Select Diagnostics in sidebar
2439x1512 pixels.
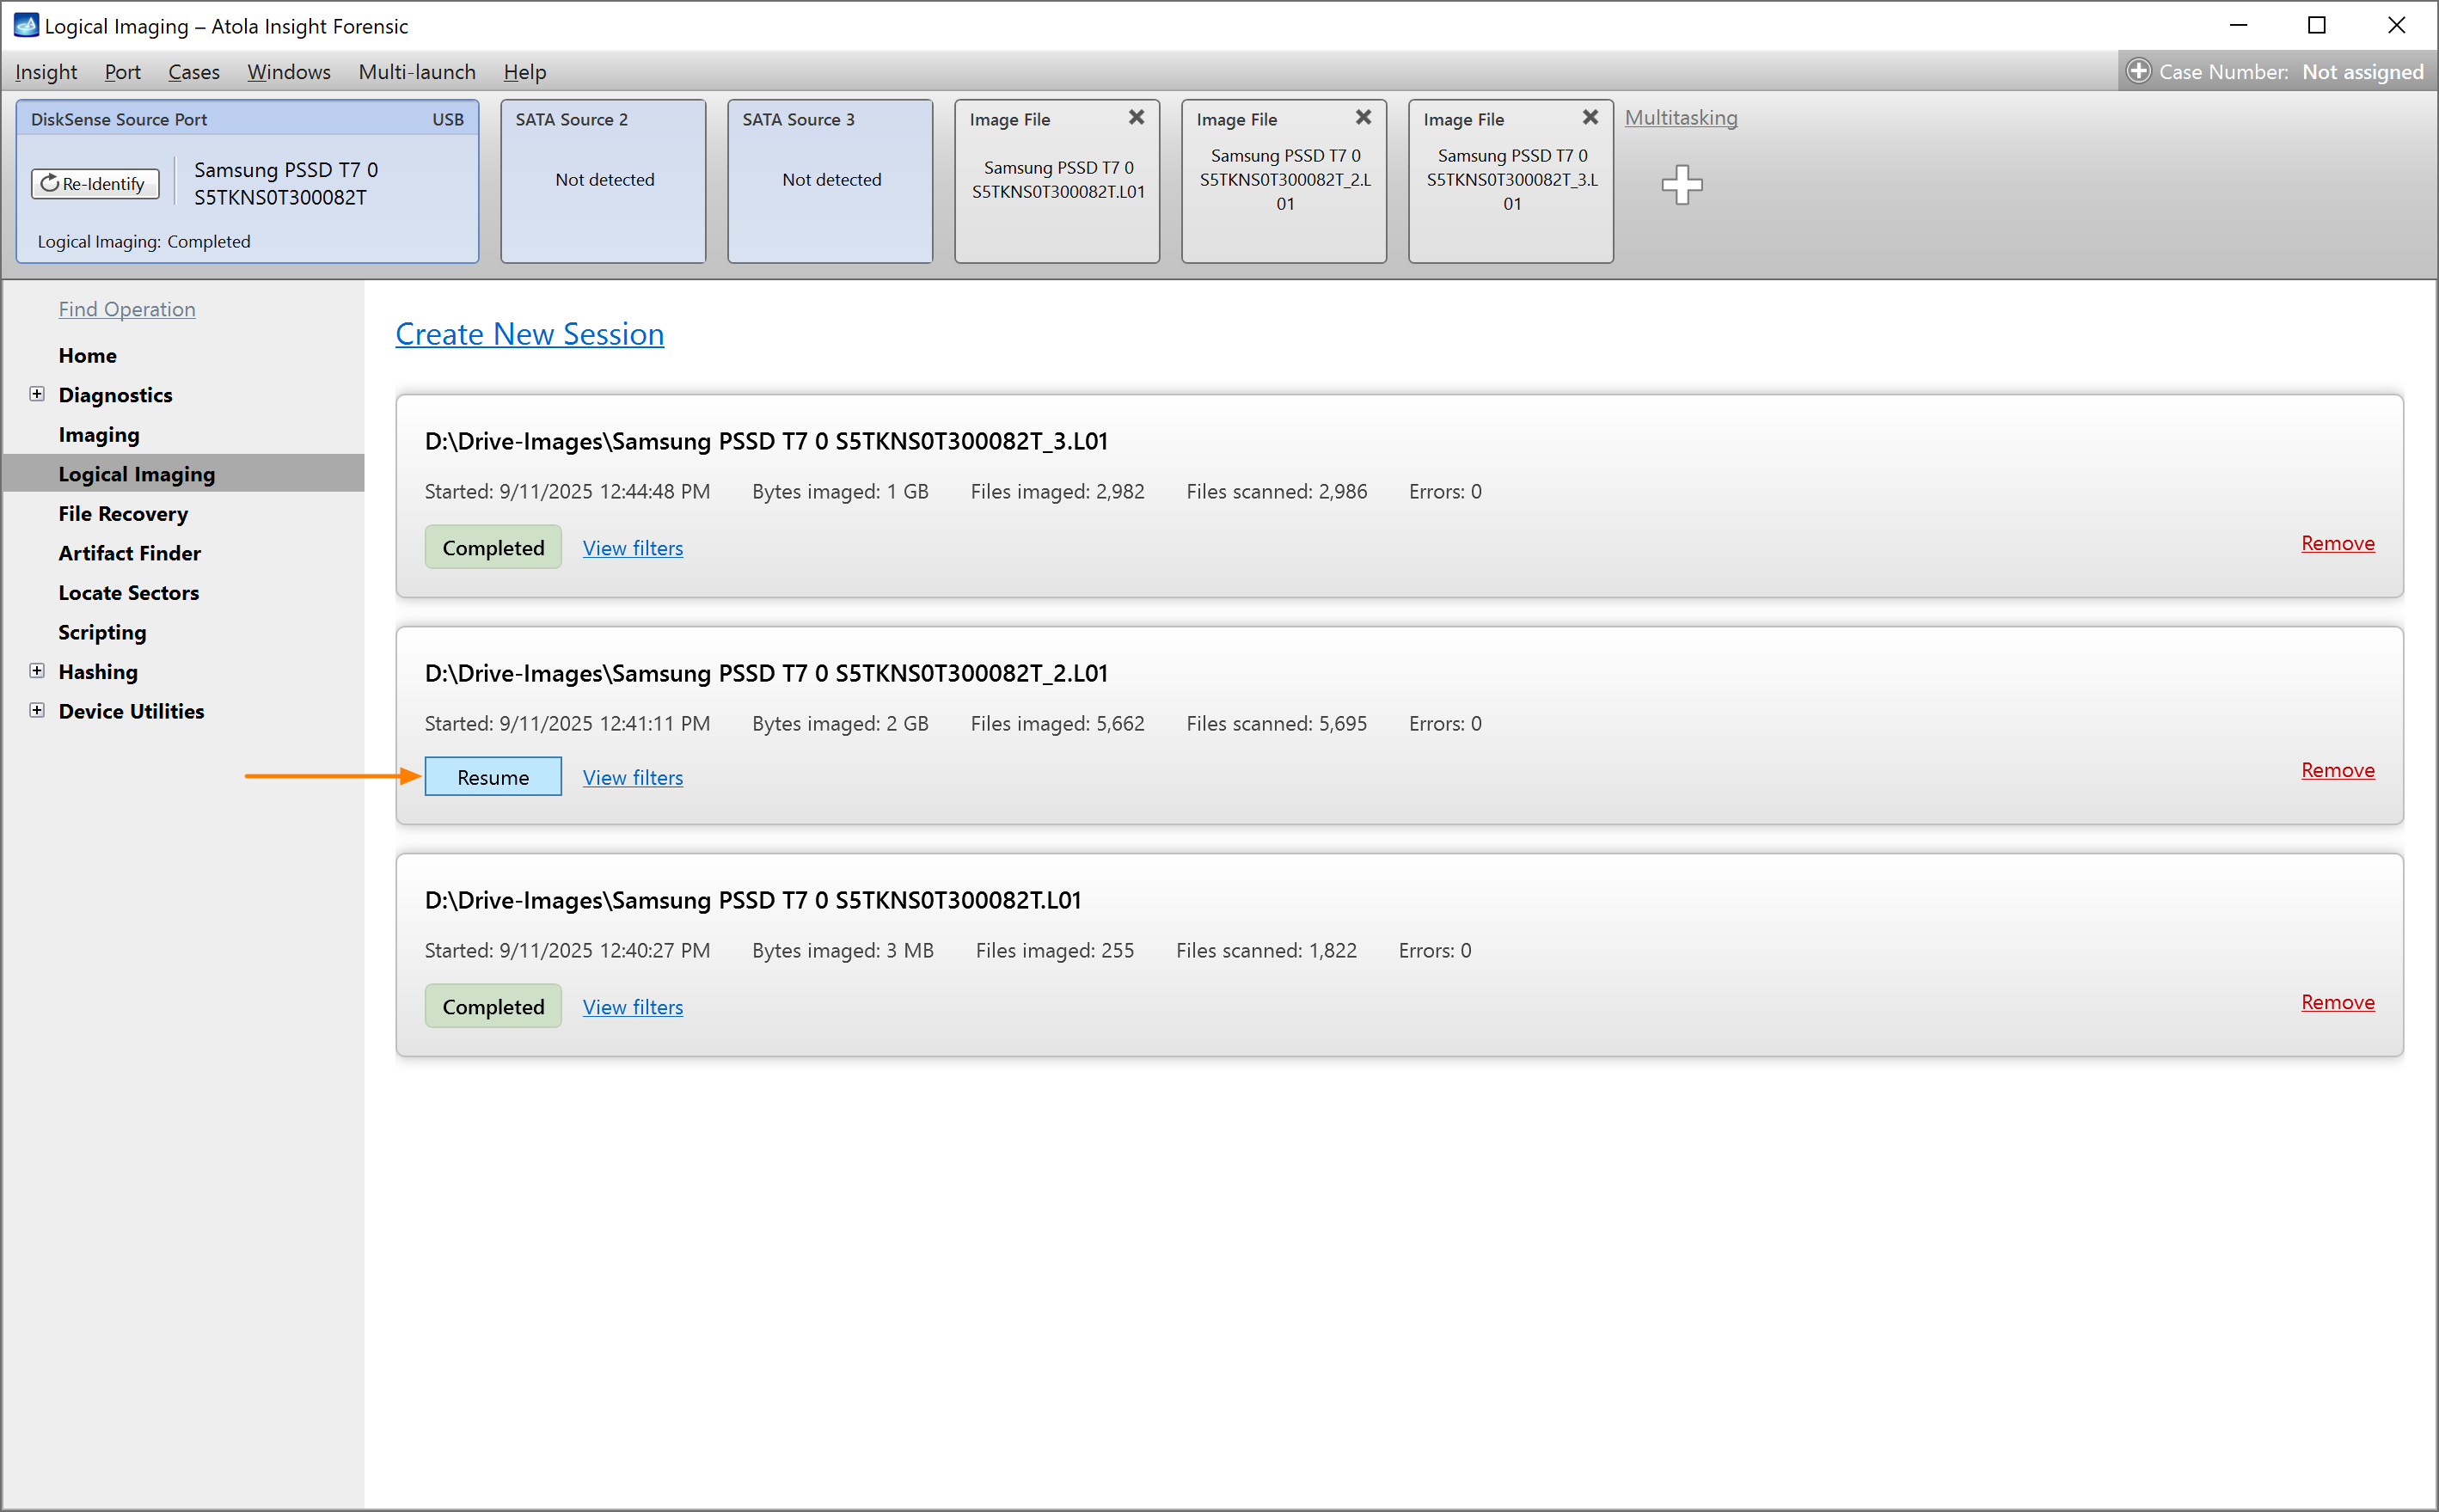115,395
